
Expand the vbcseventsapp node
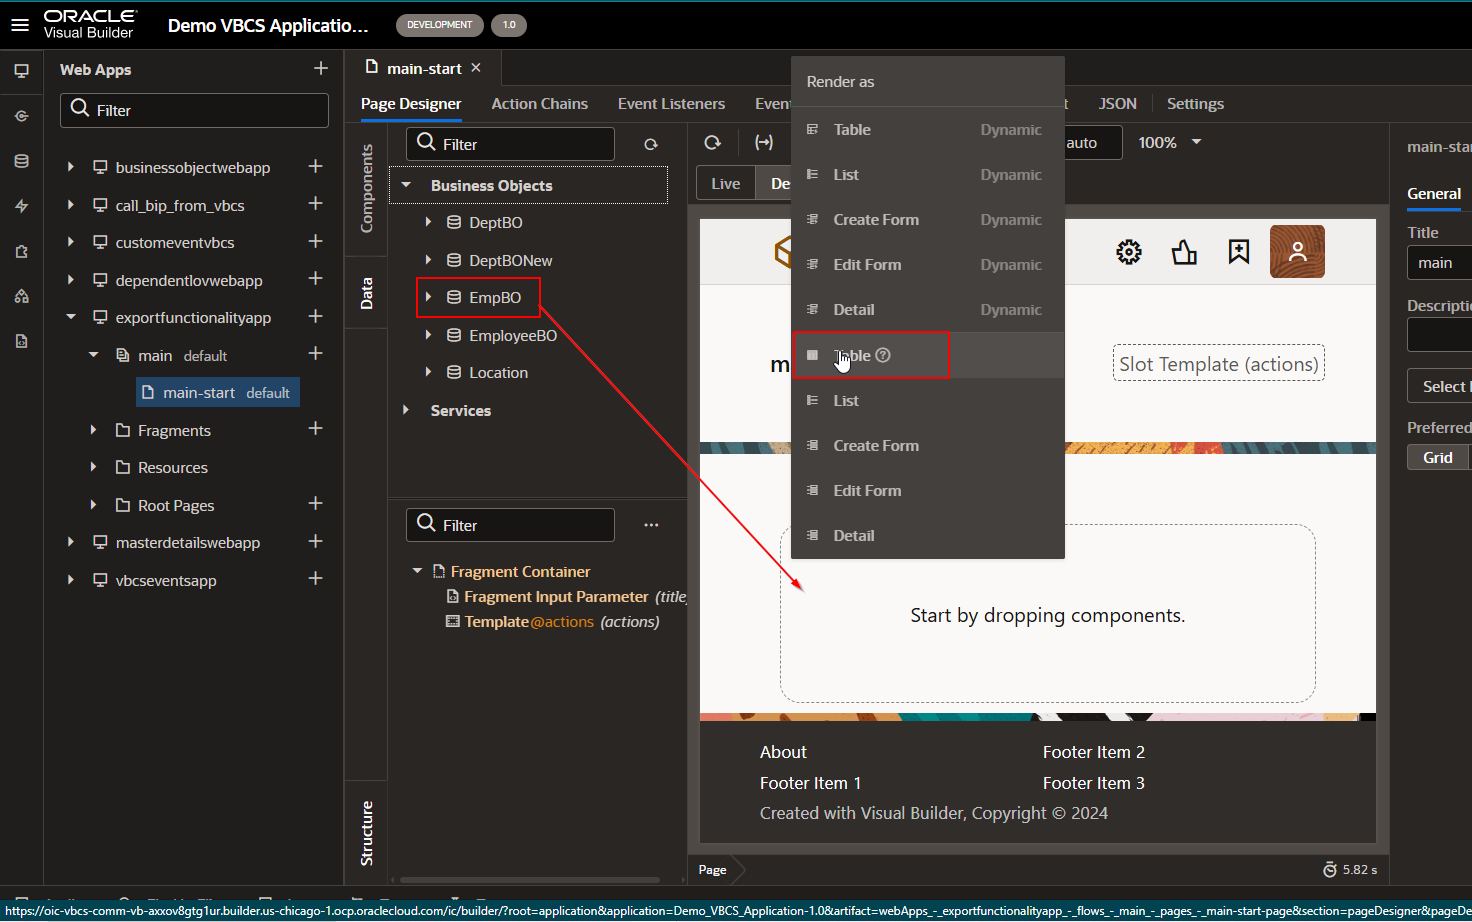[x=70, y=580]
